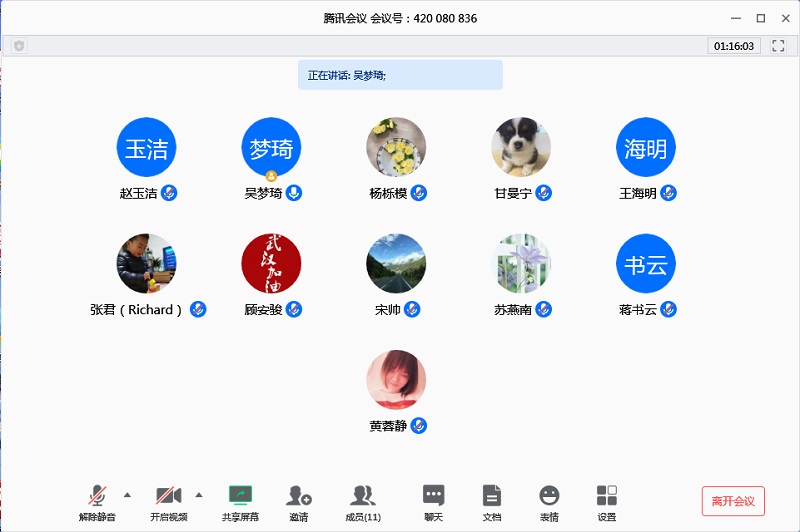Image resolution: width=800 pixels, height=532 pixels.
Task: Click the security shield icon at top left
Action: pyautogui.click(x=19, y=46)
